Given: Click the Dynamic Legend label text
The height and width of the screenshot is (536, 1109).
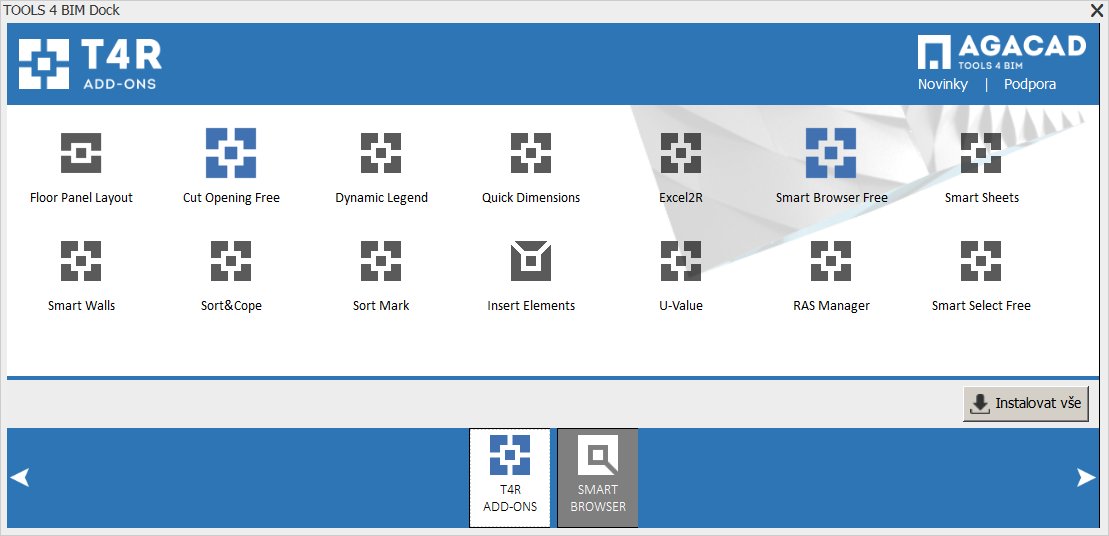Looking at the screenshot, I should 381,198.
